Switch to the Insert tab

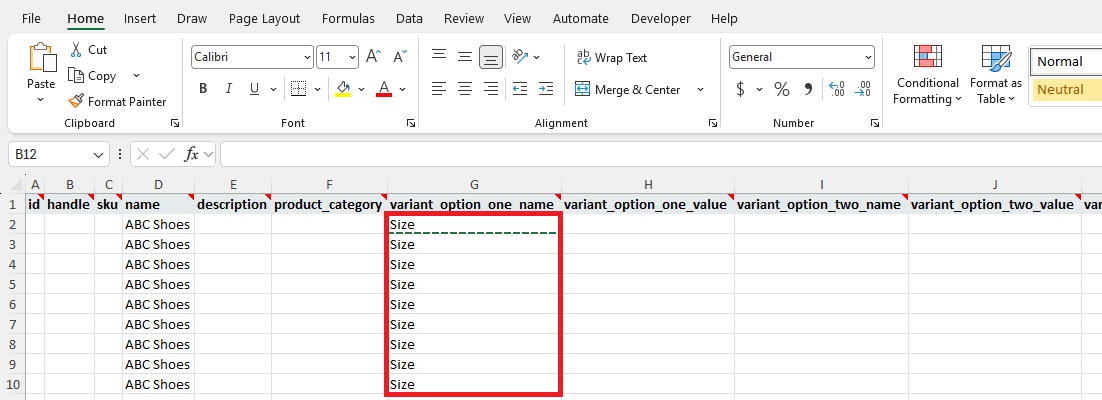(x=140, y=18)
